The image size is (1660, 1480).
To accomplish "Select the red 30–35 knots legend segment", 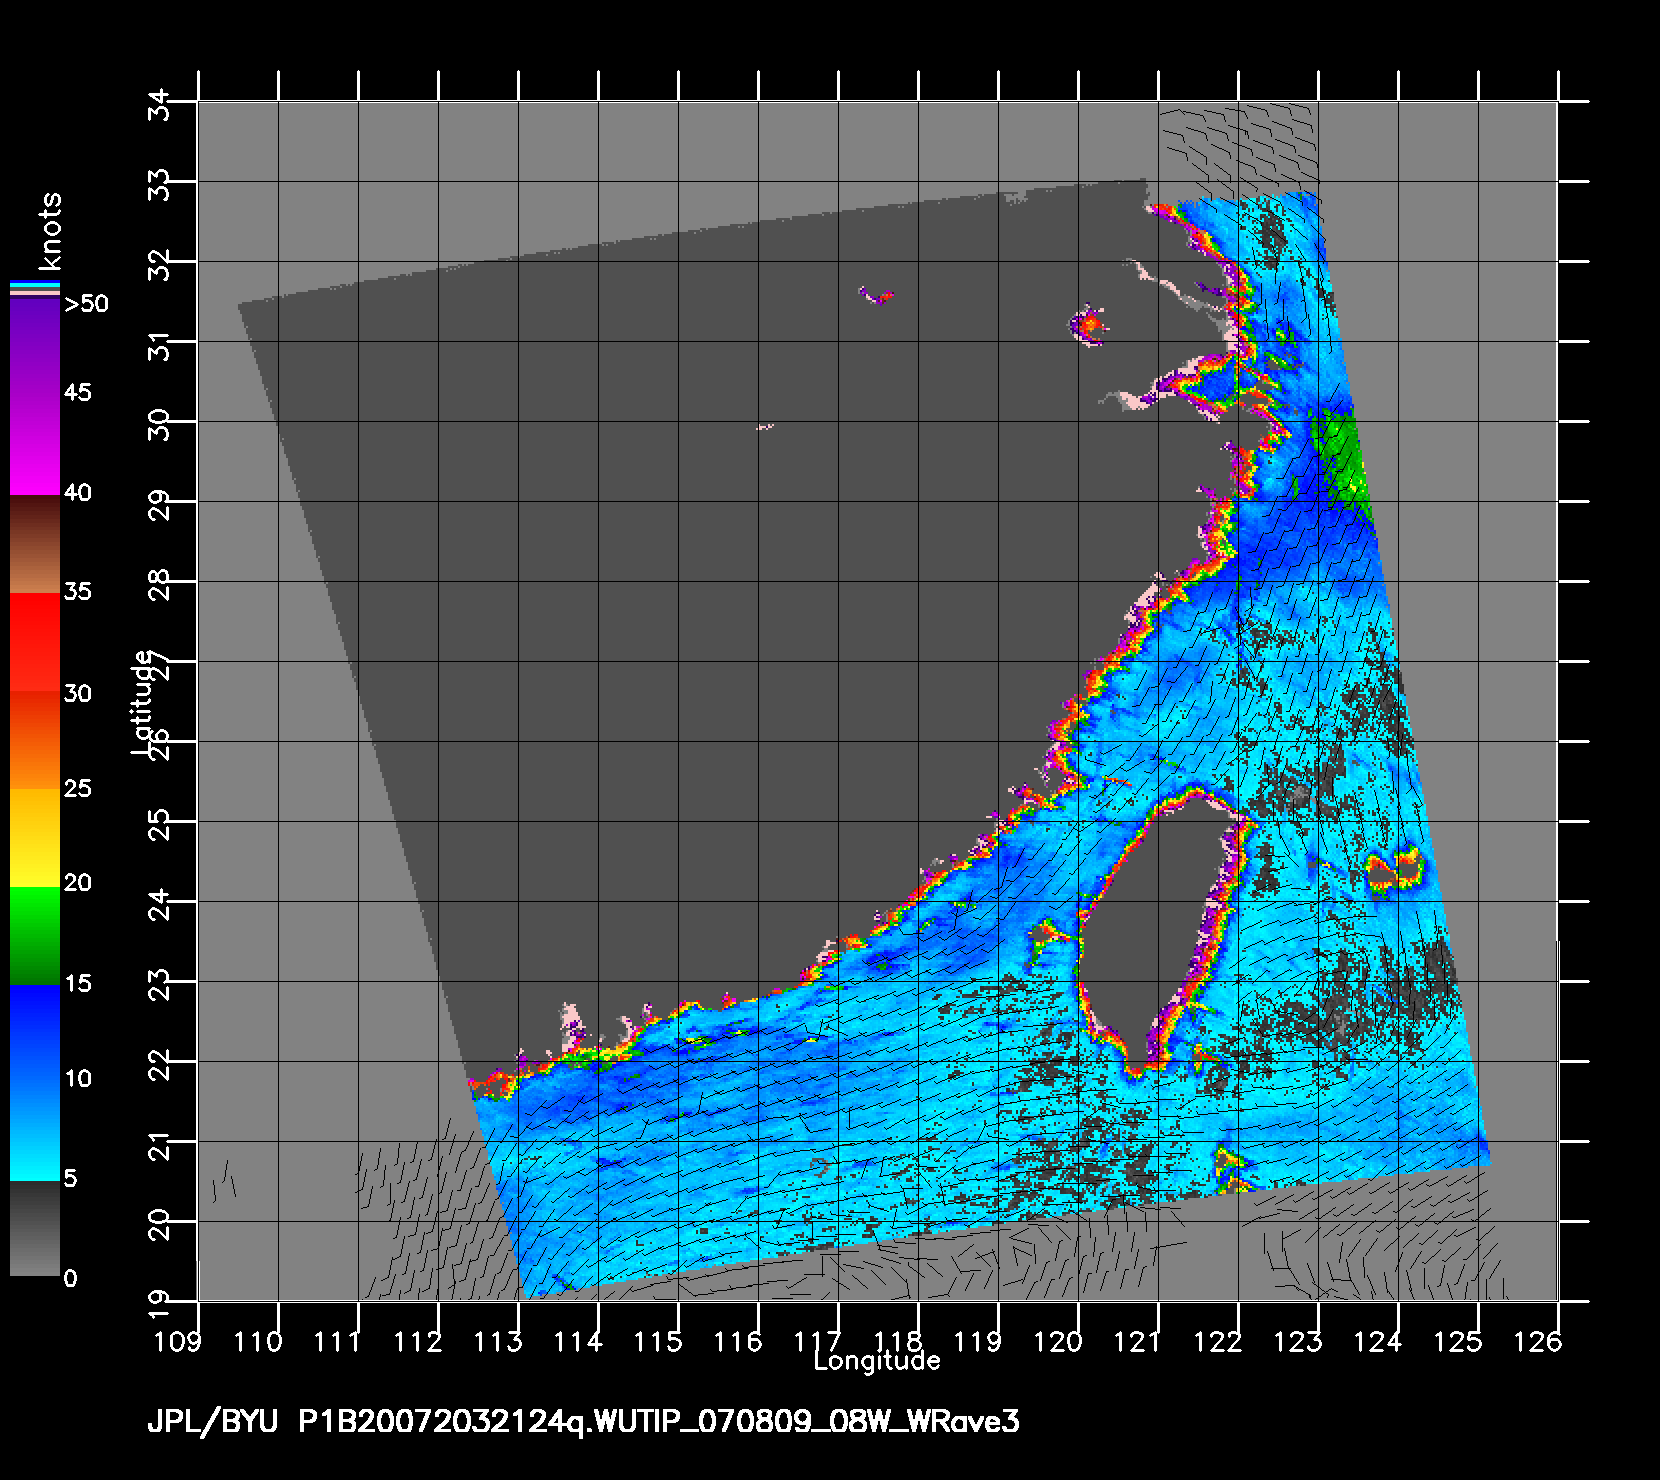I will (x=34, y=642).
